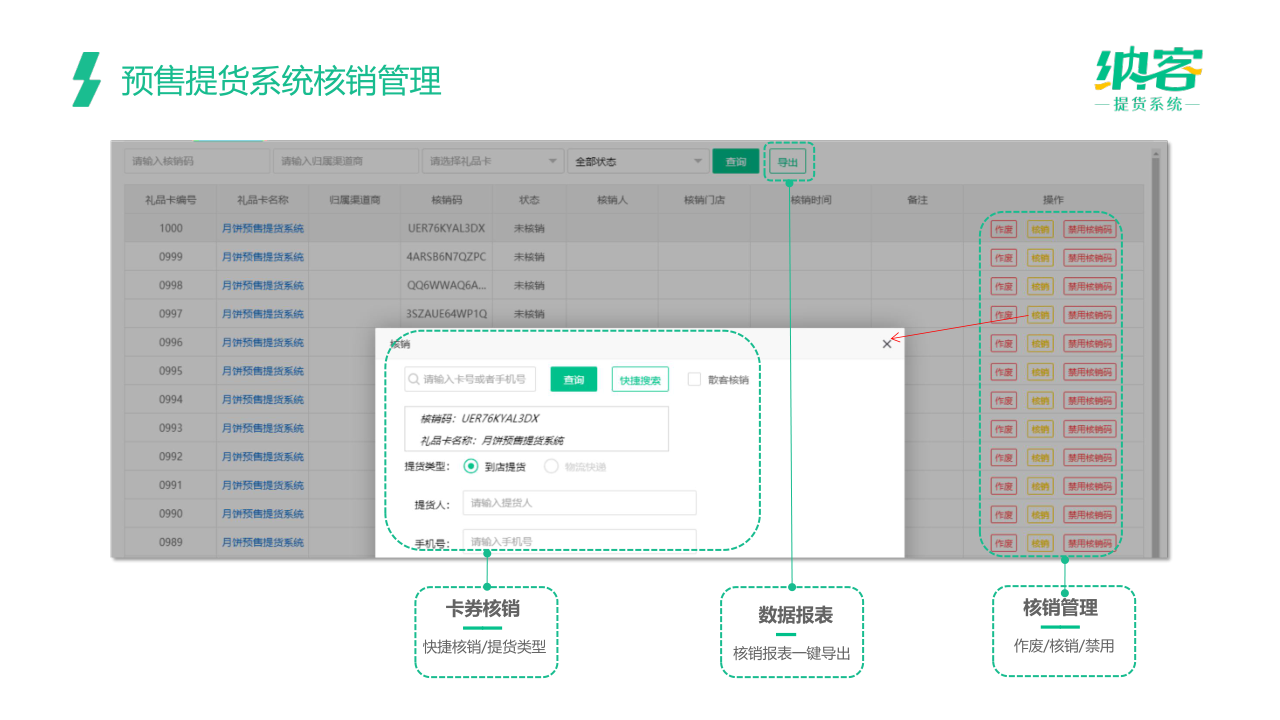Click the green 查询 button in the 核销 dialog
This screenshot has height=720, width=1280.
point(573,380)
